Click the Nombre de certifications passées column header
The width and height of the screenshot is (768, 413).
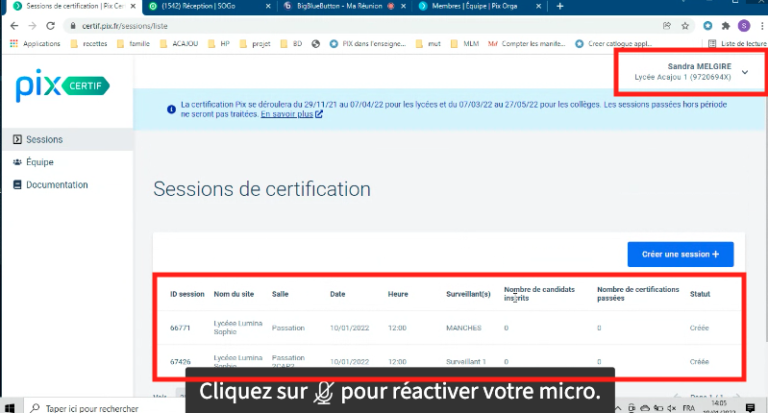pos(638,293)
